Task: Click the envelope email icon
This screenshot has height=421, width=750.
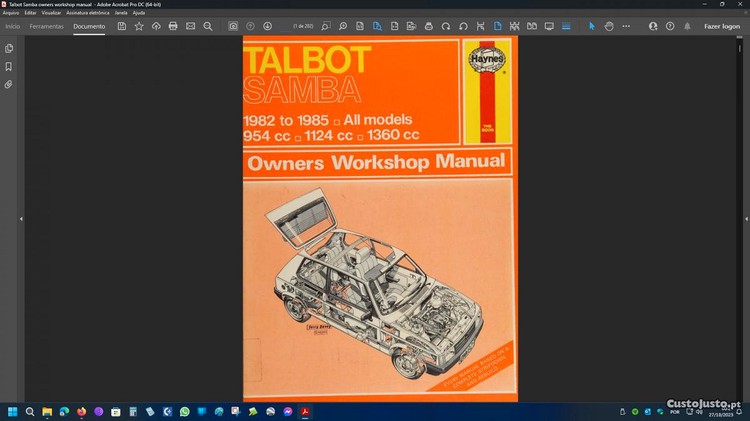Action: click(x=190, y=26)
